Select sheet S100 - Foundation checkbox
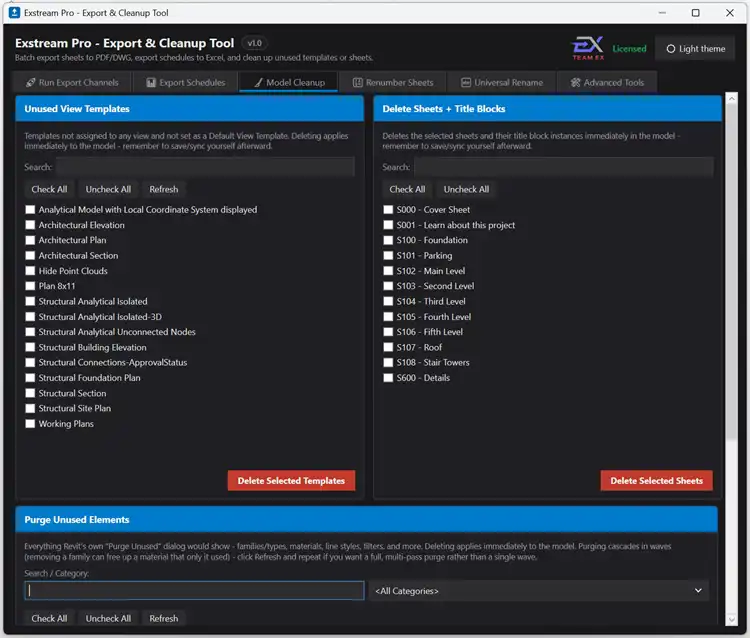Screen dimensions: 750x638 (388, 240)
